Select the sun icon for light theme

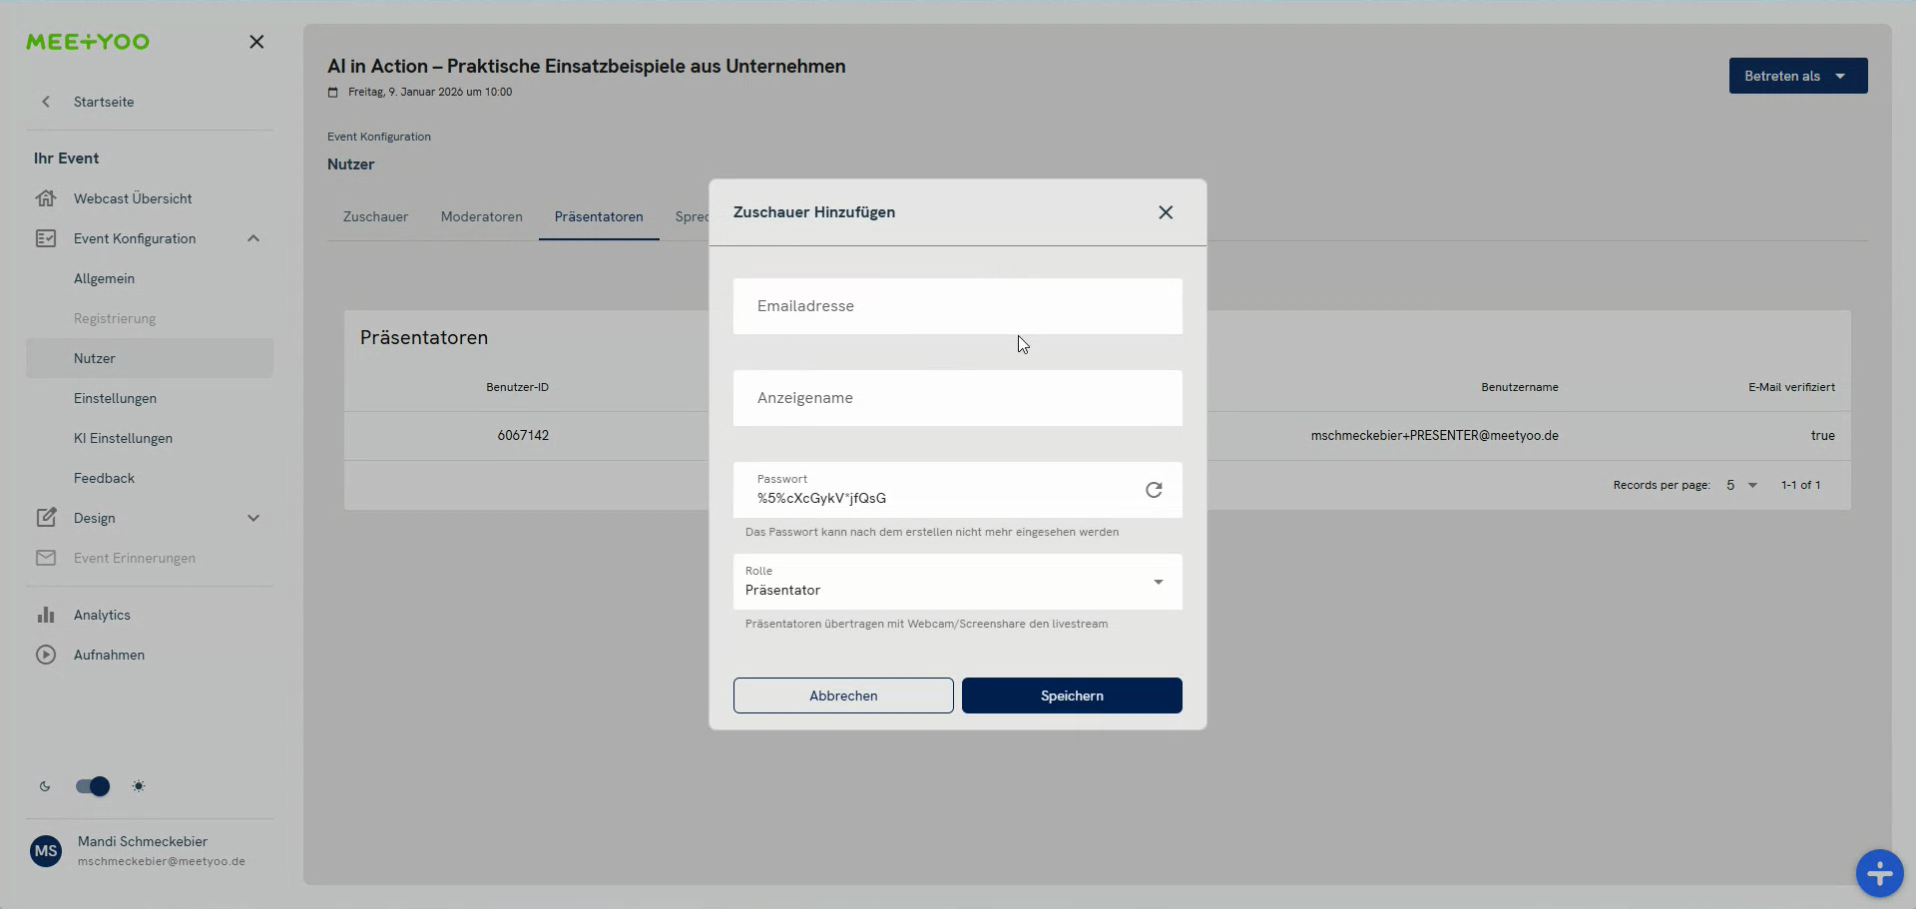tap(139, 787)
